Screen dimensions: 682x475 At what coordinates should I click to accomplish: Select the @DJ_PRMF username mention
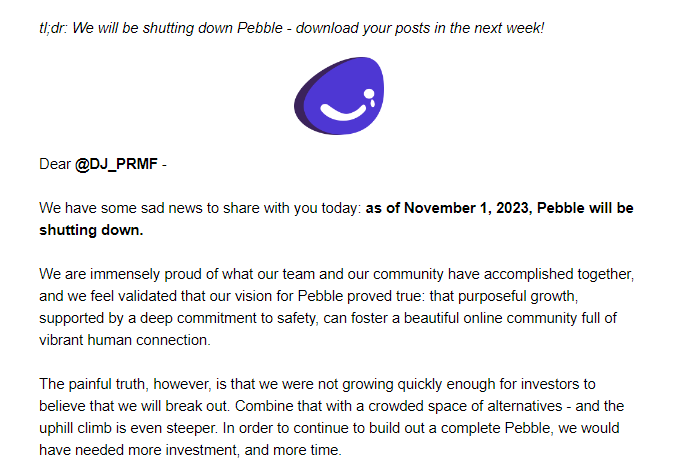116,164
